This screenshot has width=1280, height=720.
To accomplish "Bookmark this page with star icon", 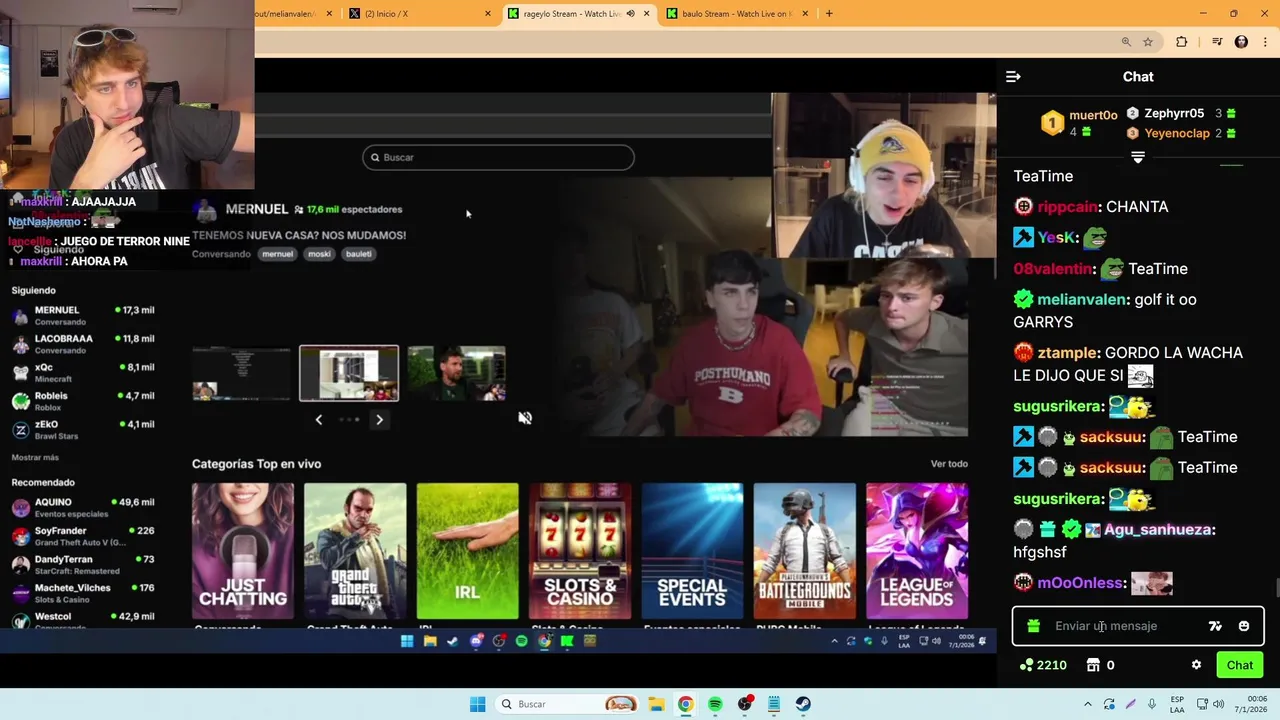I will (x=1148, y=42).
